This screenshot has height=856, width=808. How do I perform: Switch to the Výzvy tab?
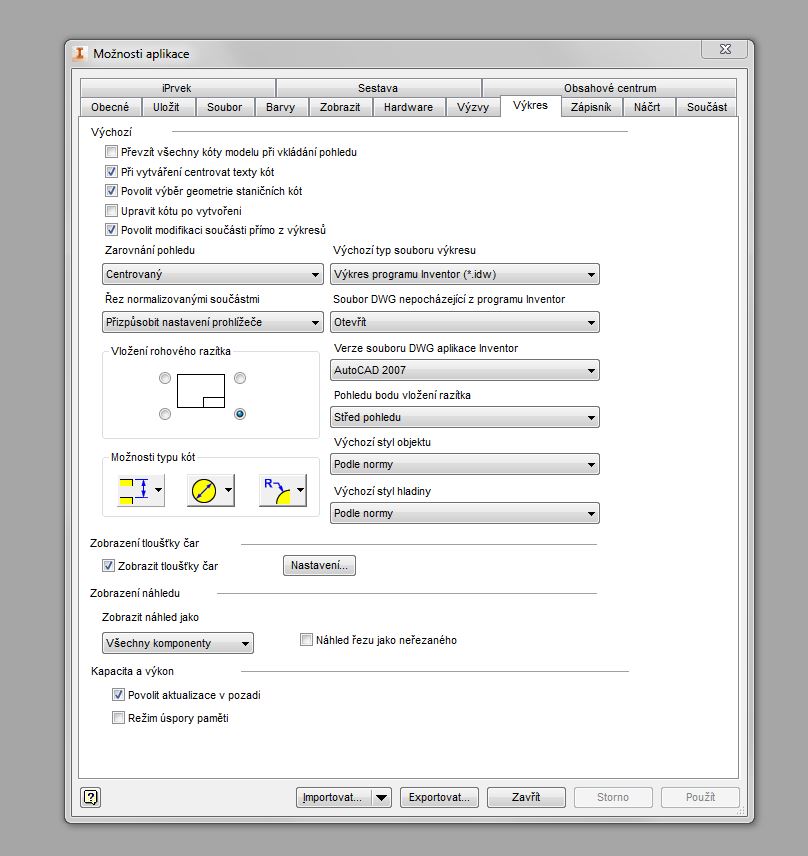tap(473, 107)
